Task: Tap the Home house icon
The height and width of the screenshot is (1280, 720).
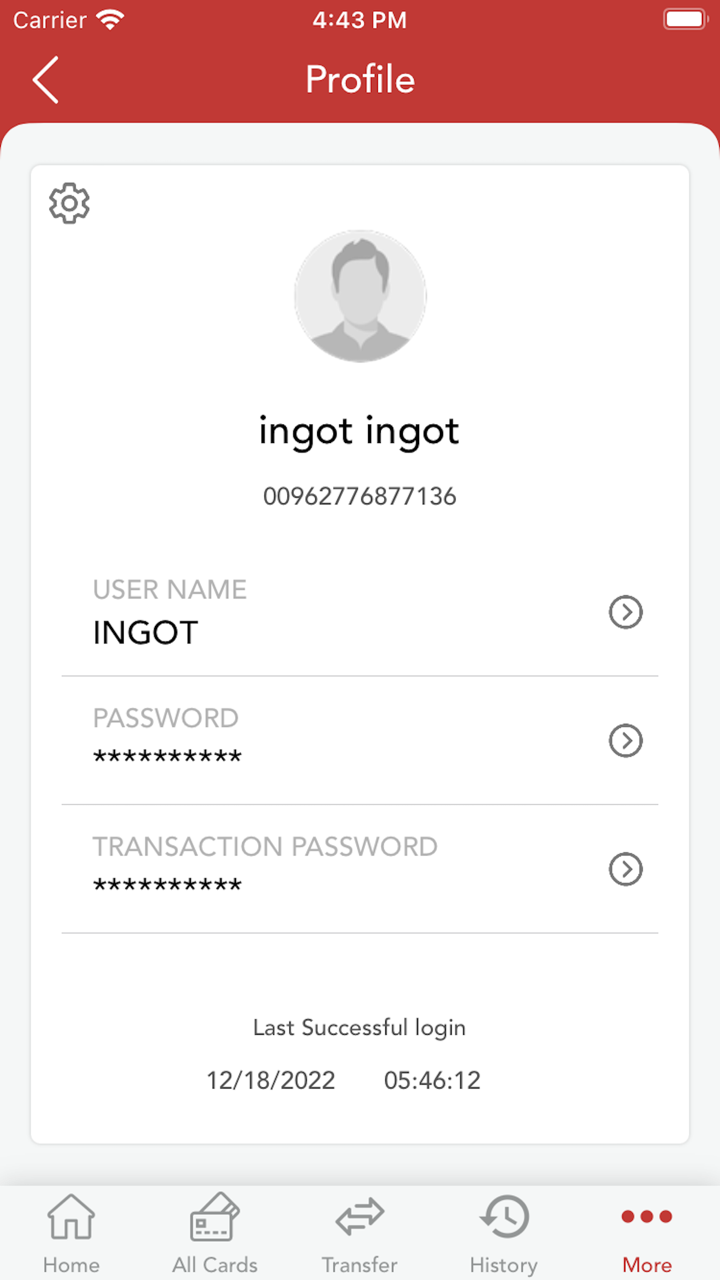Action: coord(71,1218)
